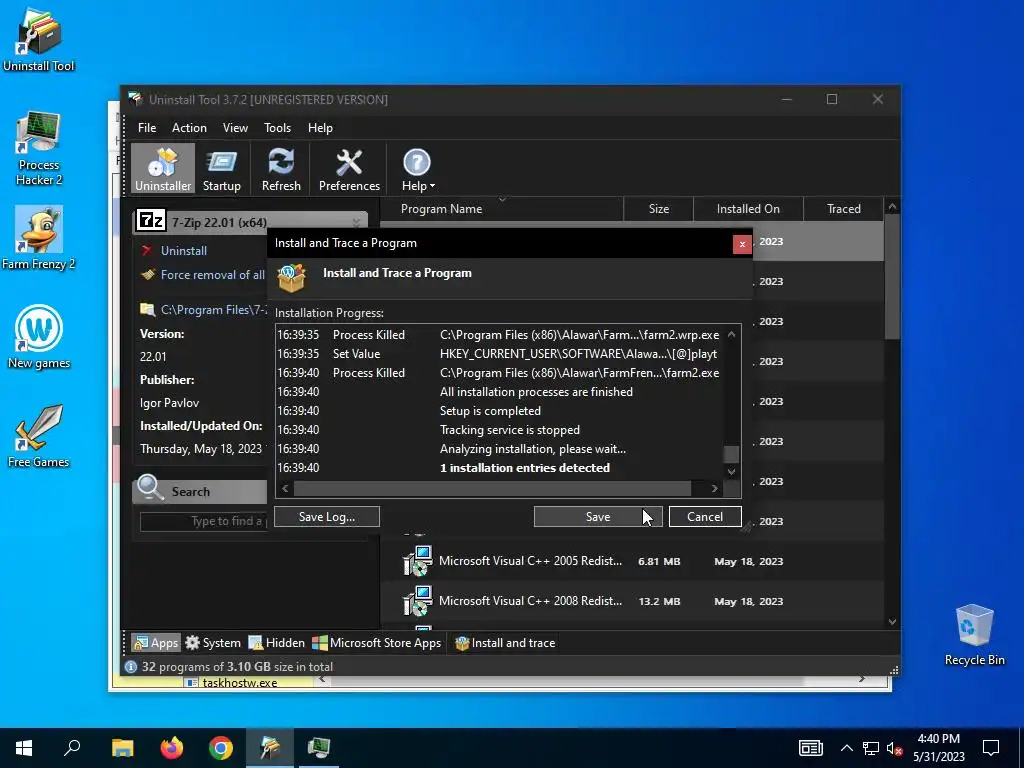The image size is (1024, 768).
Task: Open the C:\Program Files\7- folder link
Action: (x=214, y=310)
